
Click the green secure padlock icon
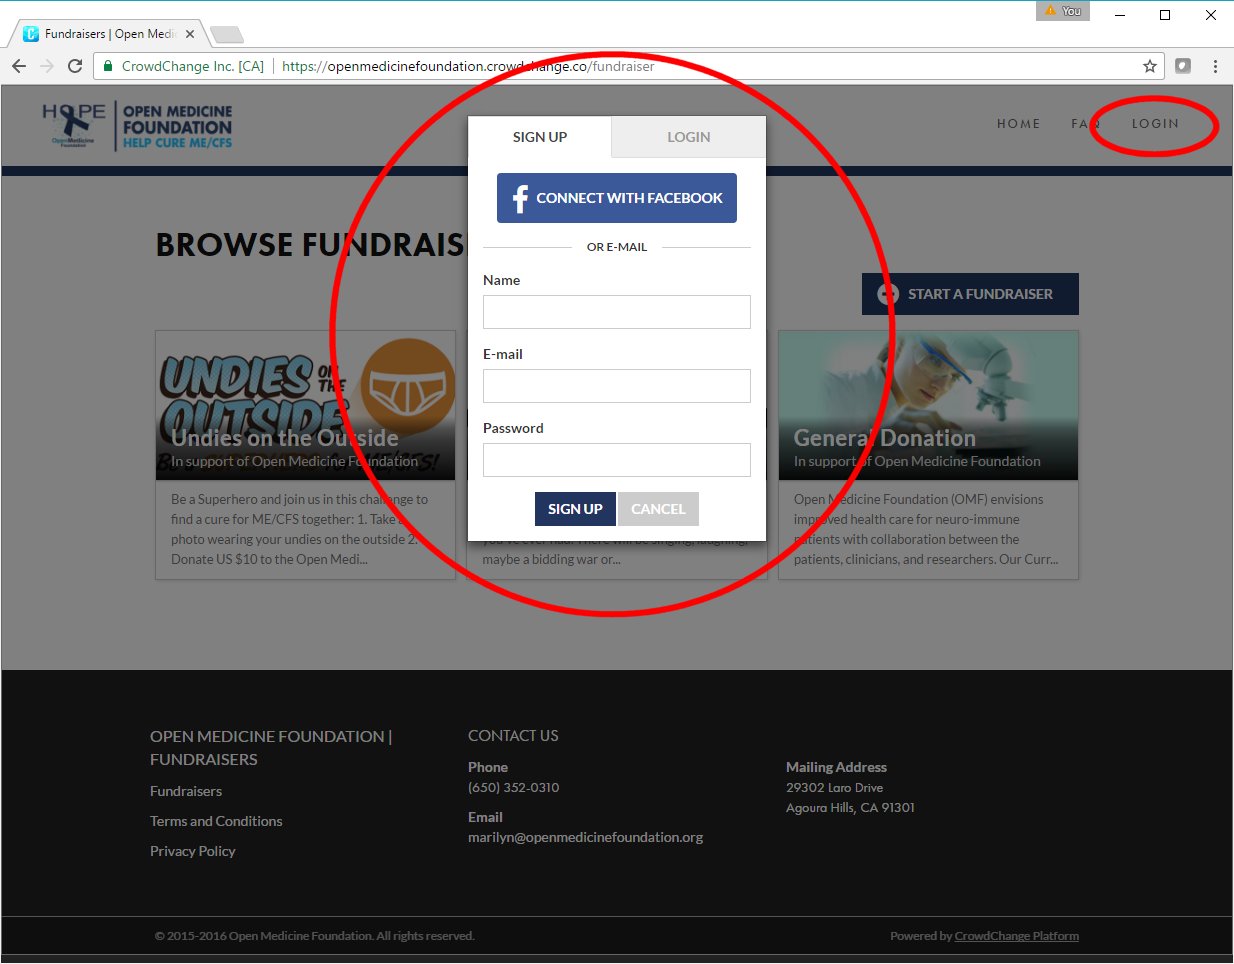click(x=109, y=66)
